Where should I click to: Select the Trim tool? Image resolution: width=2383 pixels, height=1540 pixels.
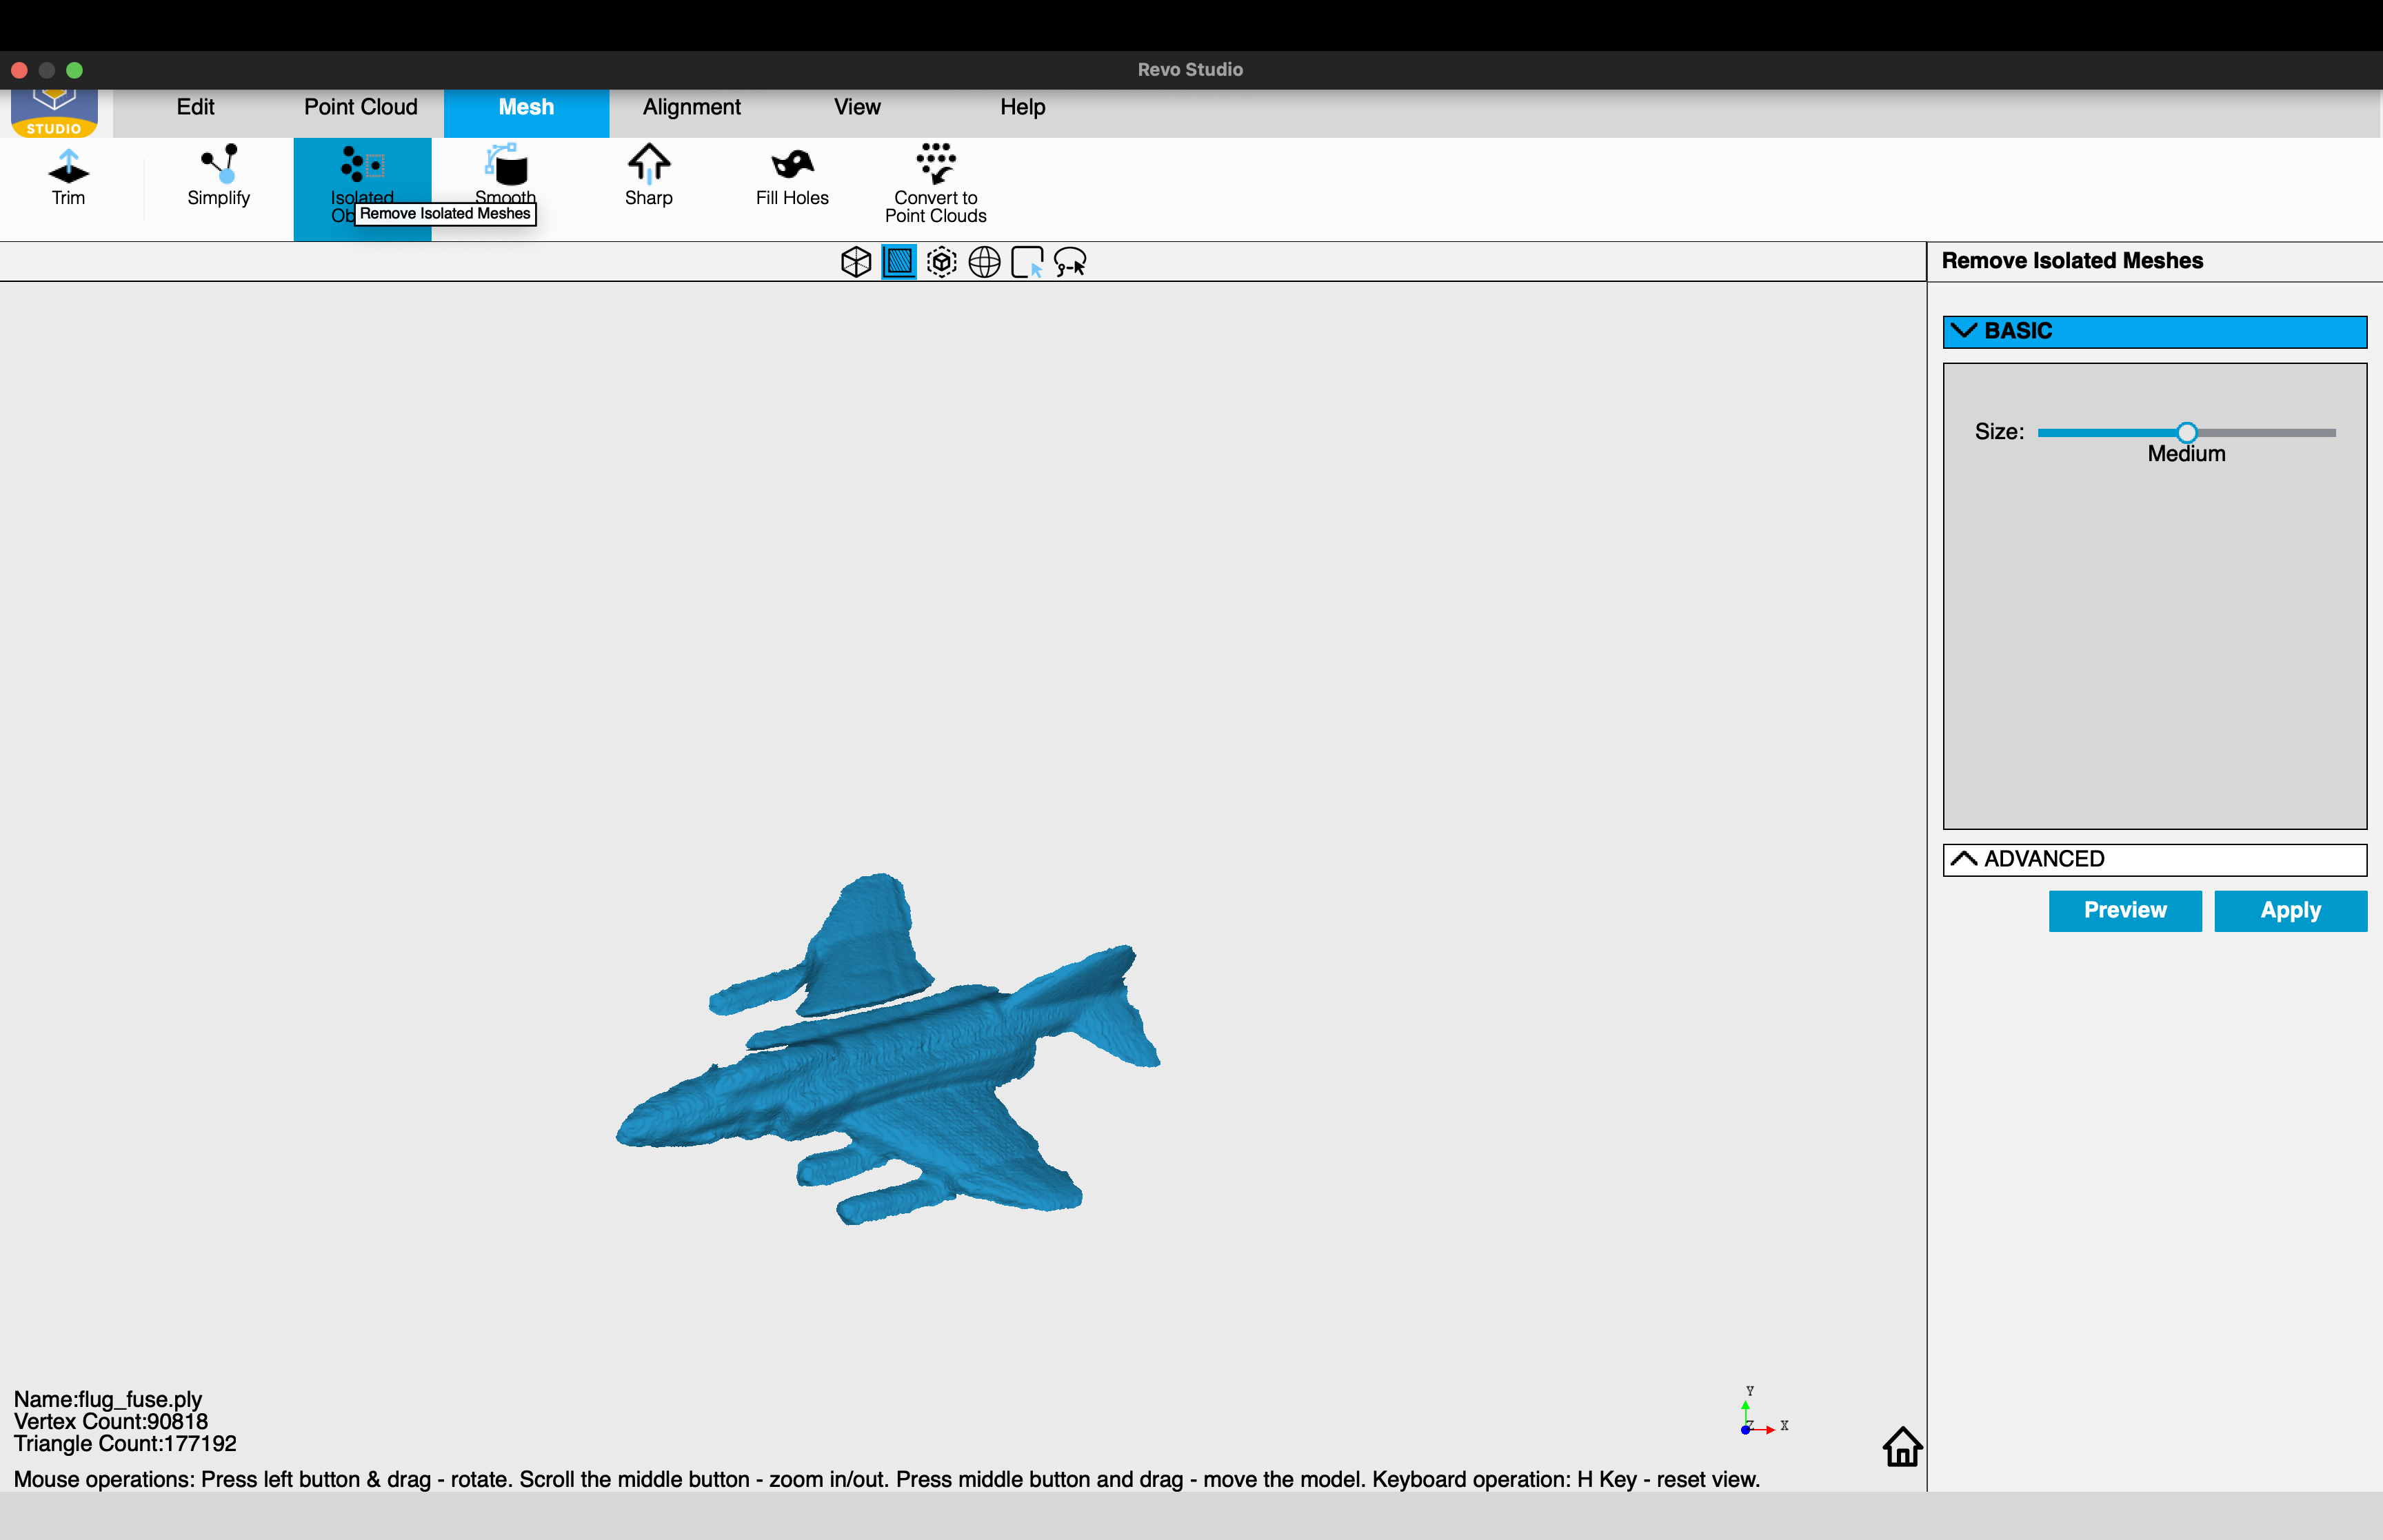[x=68, y=177]
